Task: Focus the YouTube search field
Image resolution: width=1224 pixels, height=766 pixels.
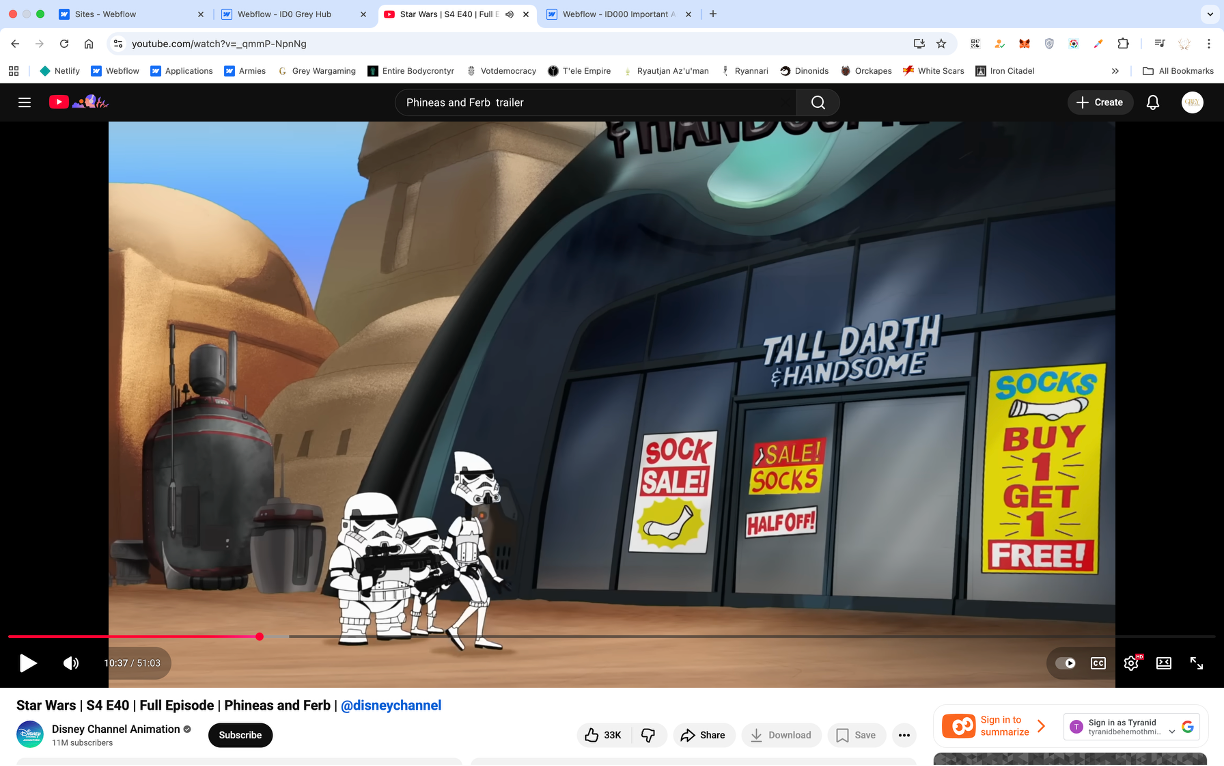Action: 597,102
